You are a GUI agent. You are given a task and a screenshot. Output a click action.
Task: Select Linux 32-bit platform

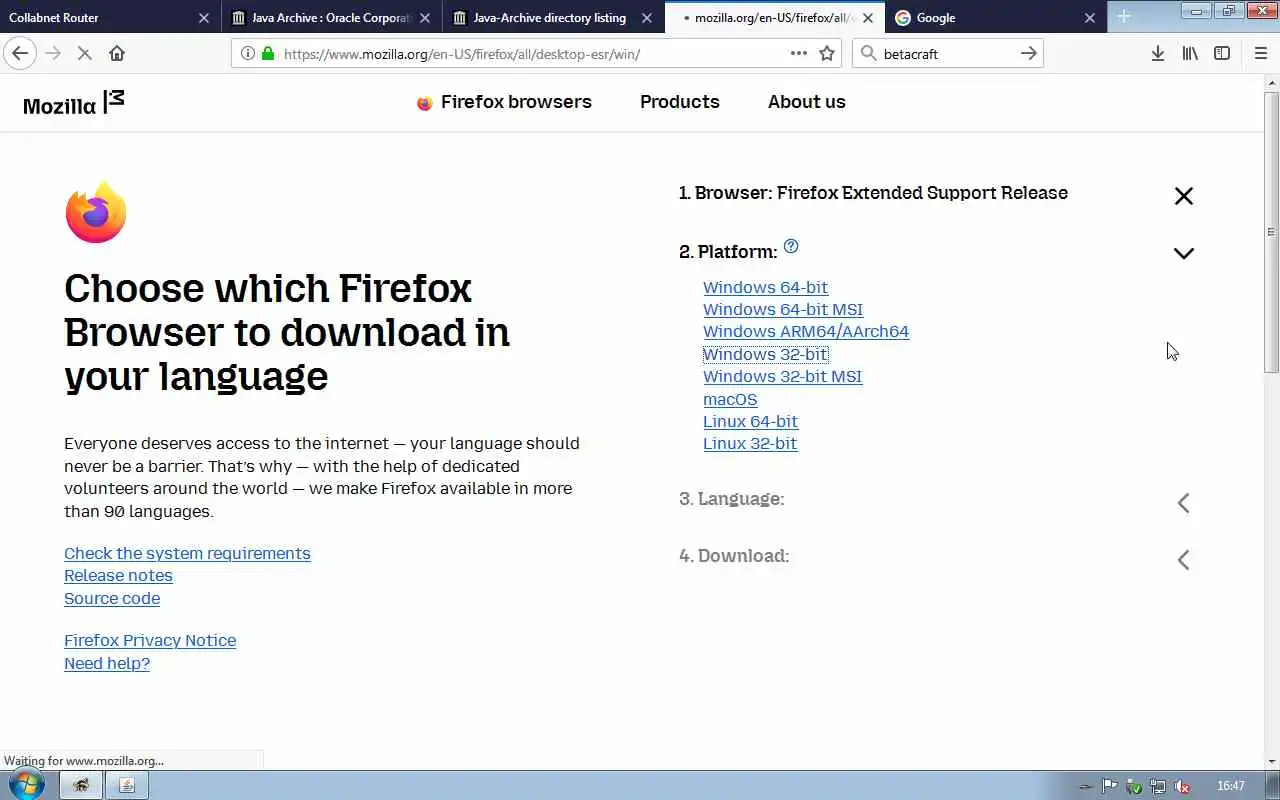click(750, 444)
